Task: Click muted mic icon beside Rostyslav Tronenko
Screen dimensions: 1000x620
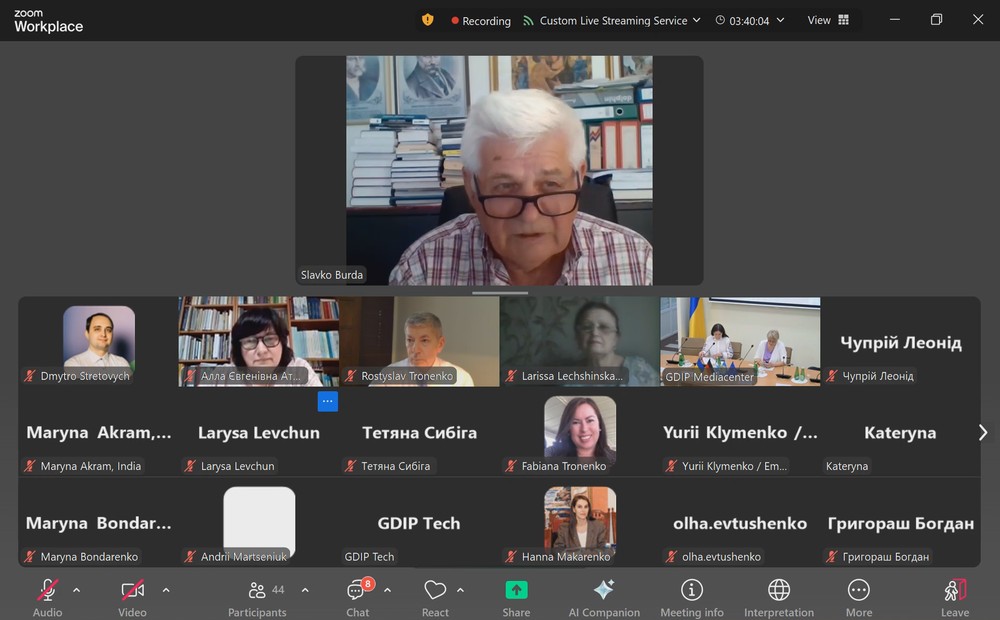Action: tap(351, 376)
